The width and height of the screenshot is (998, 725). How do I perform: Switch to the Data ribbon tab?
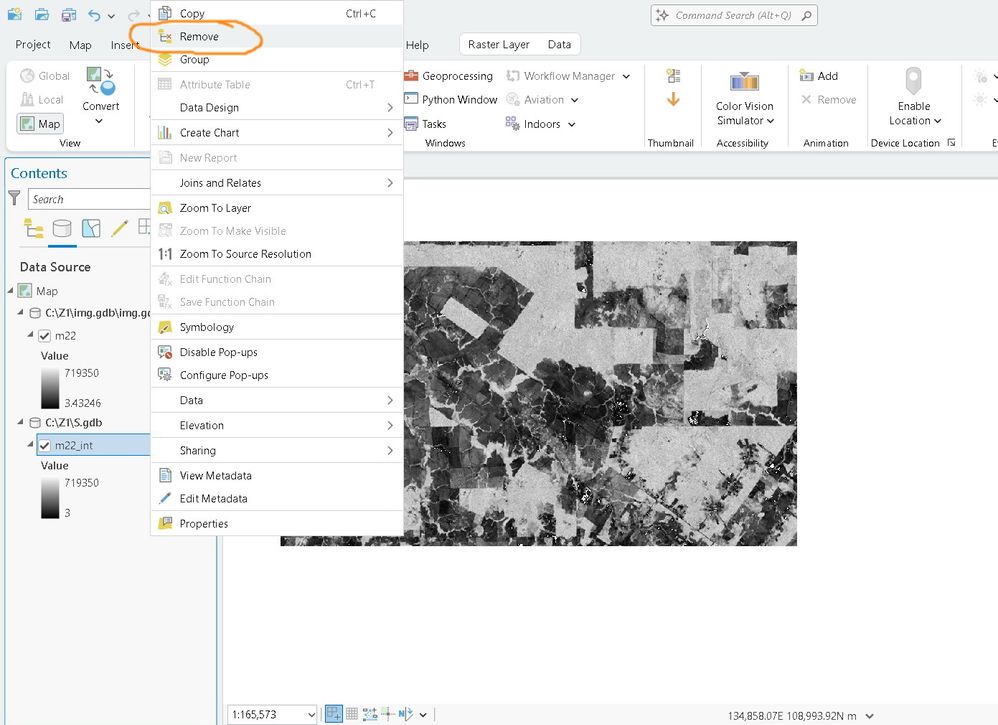[x=559, y=45]
